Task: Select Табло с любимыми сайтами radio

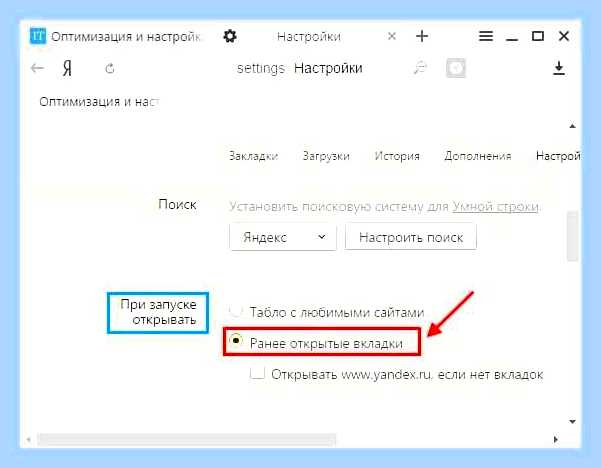Action: click(235, 310)
